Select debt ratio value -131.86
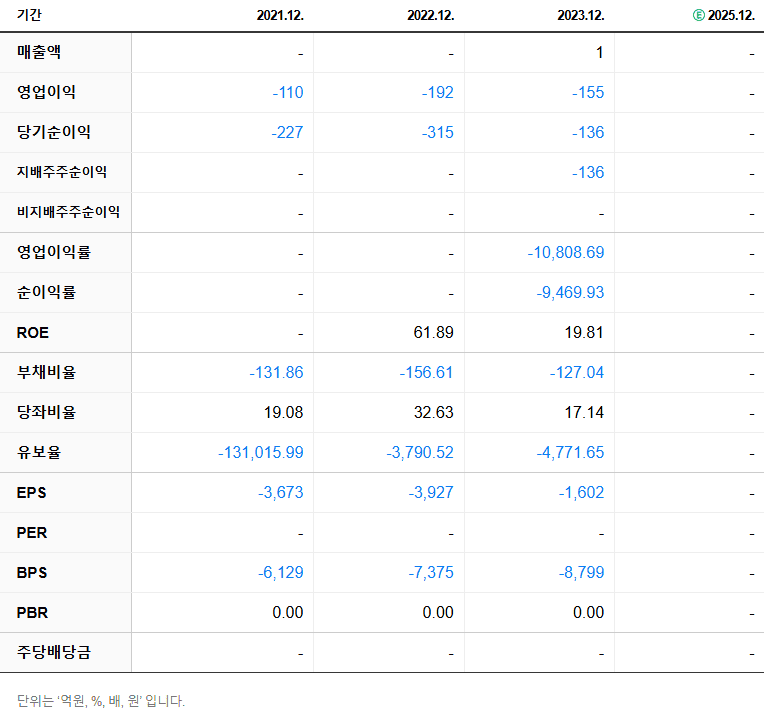The image size is (764, 712). click(276, 372)
